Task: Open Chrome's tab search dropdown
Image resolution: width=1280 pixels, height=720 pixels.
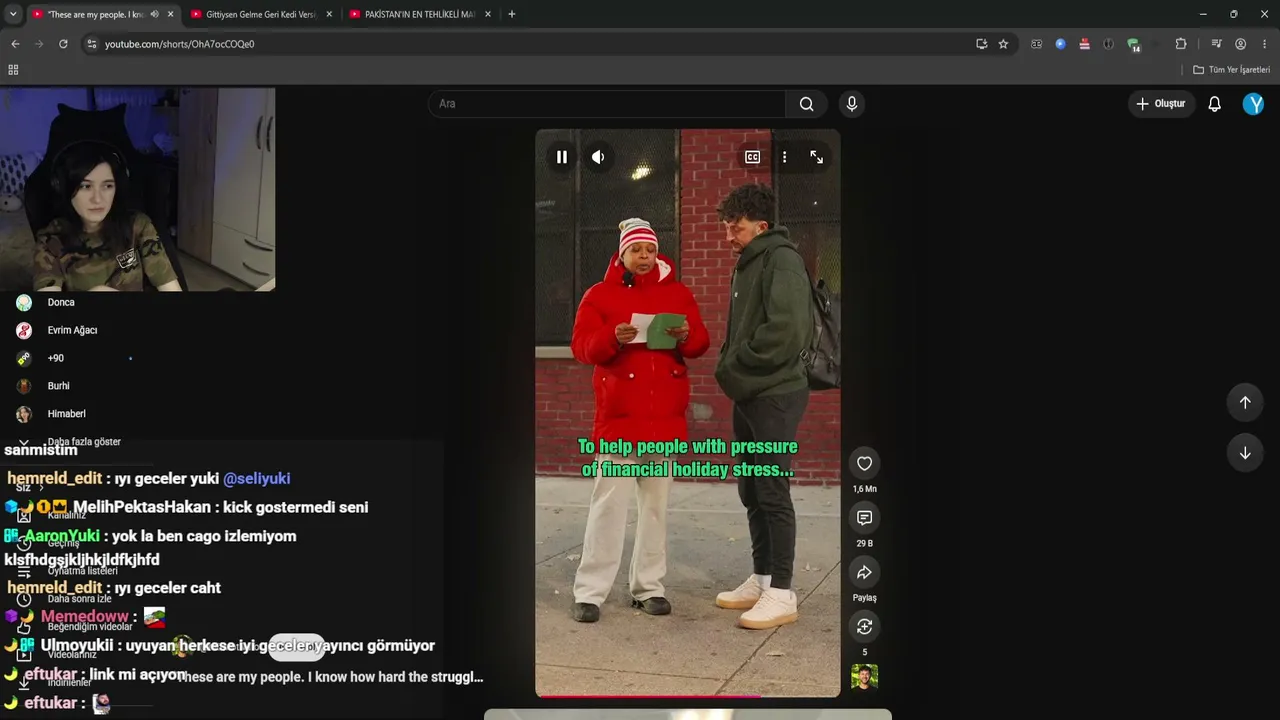Action: coord(13,14)
